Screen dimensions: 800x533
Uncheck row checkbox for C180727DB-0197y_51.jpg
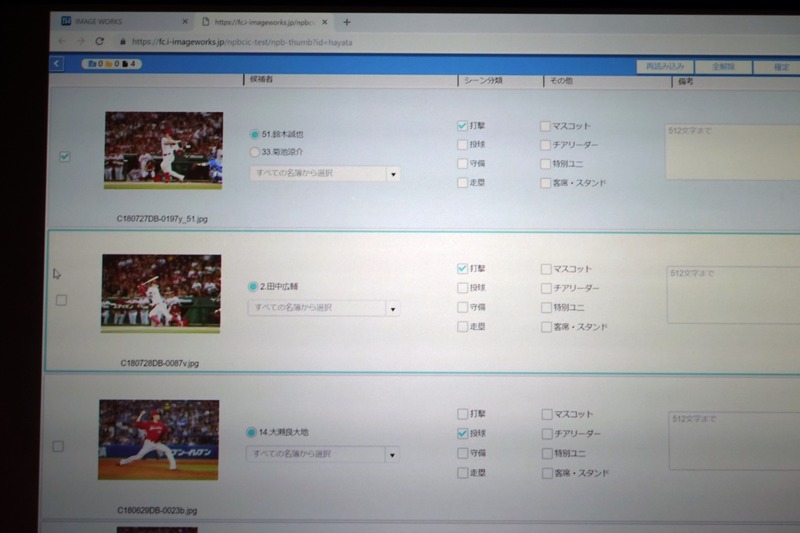[x=64, y=157]
